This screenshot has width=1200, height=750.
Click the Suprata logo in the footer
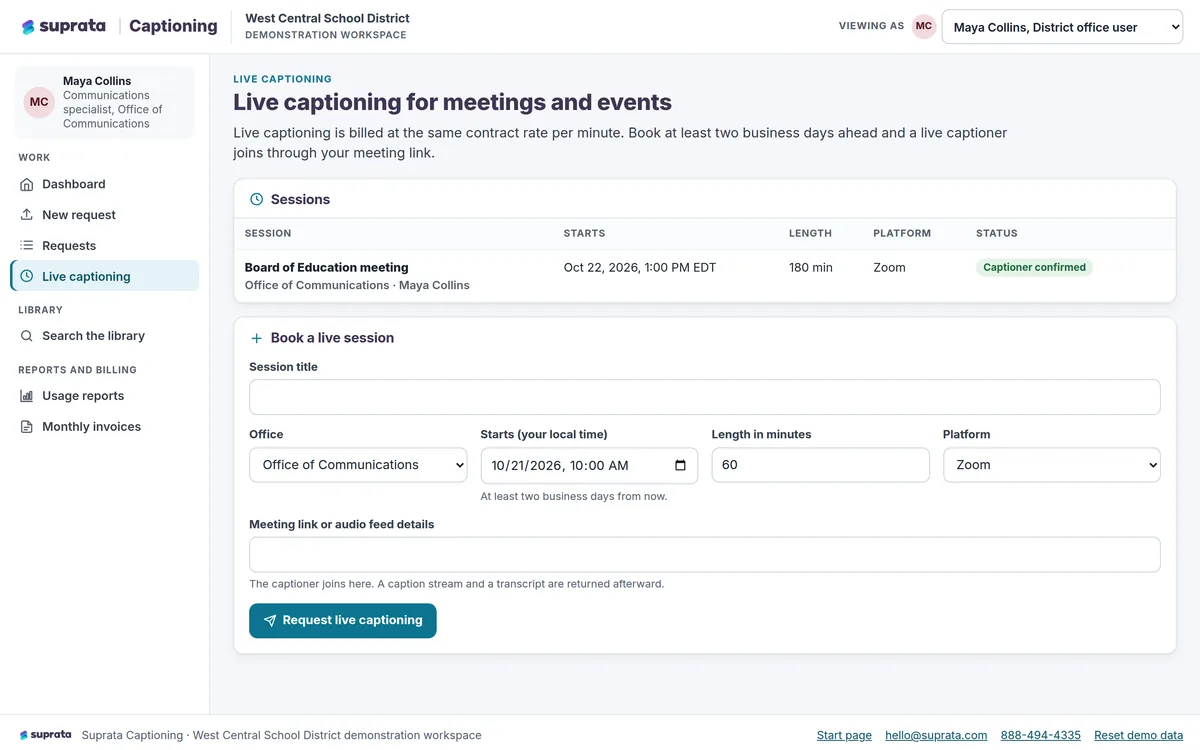coord(46,735)
